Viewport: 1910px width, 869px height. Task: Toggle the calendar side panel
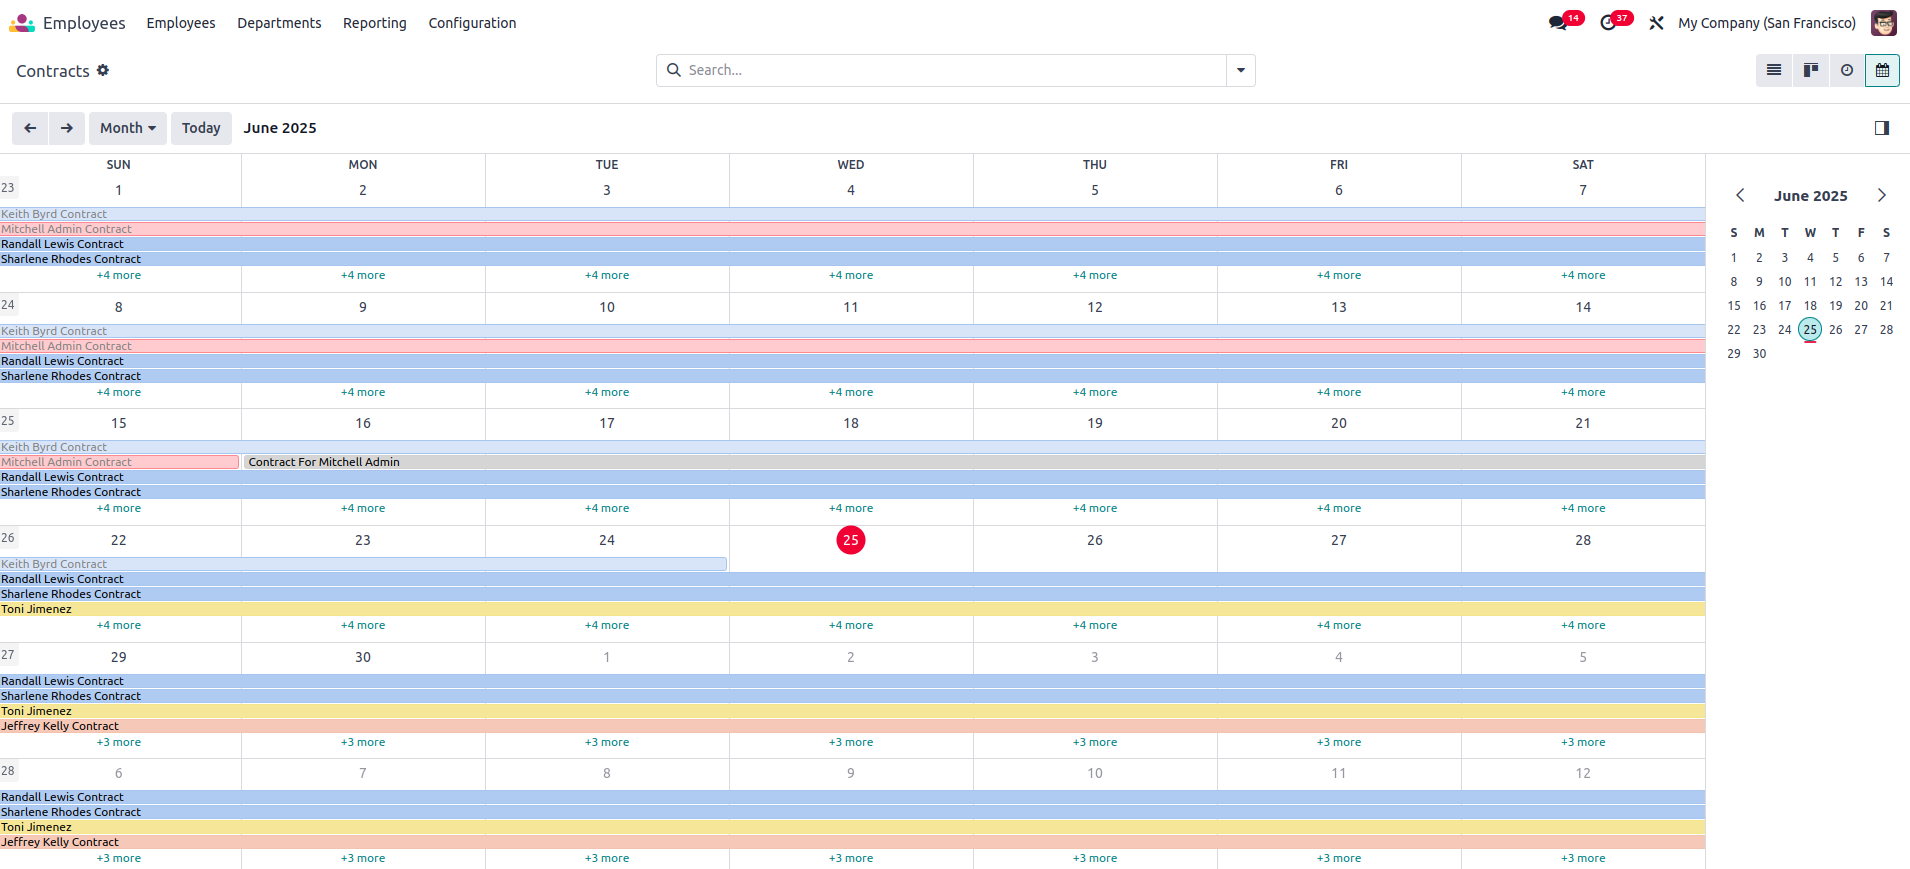[1881, 128]
